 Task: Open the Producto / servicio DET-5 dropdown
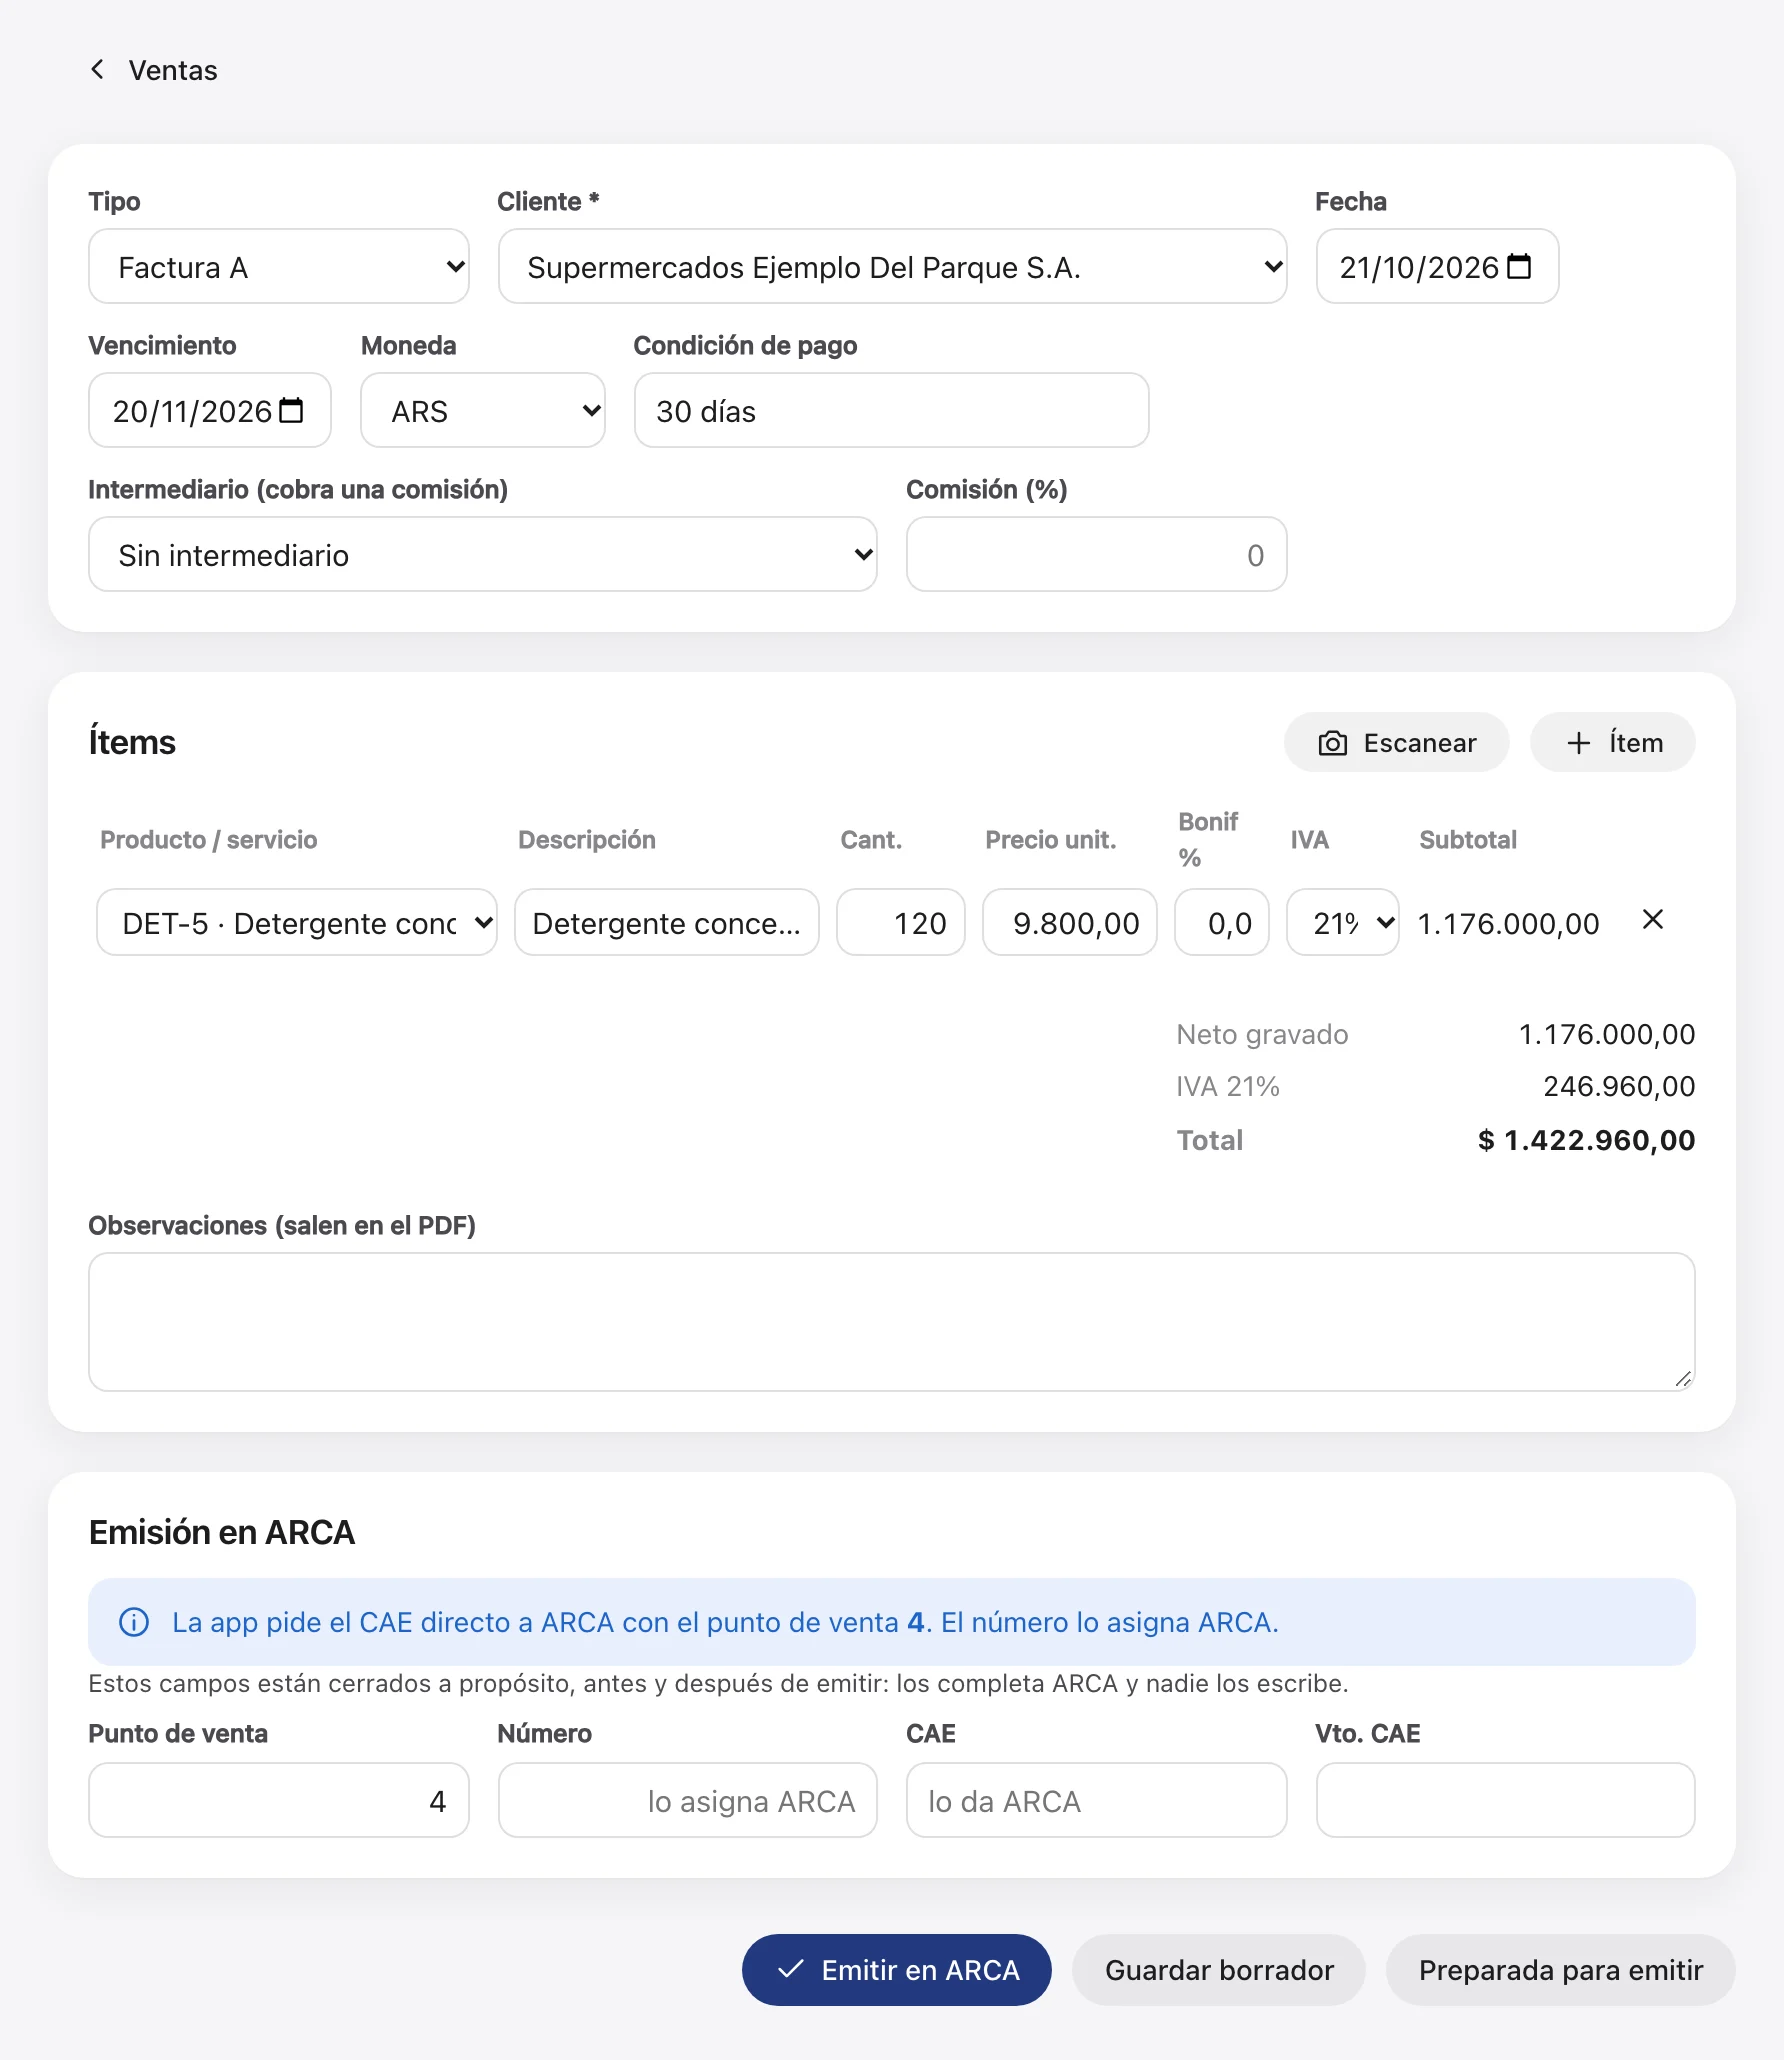pyautogui.click(x=297, y=922)
